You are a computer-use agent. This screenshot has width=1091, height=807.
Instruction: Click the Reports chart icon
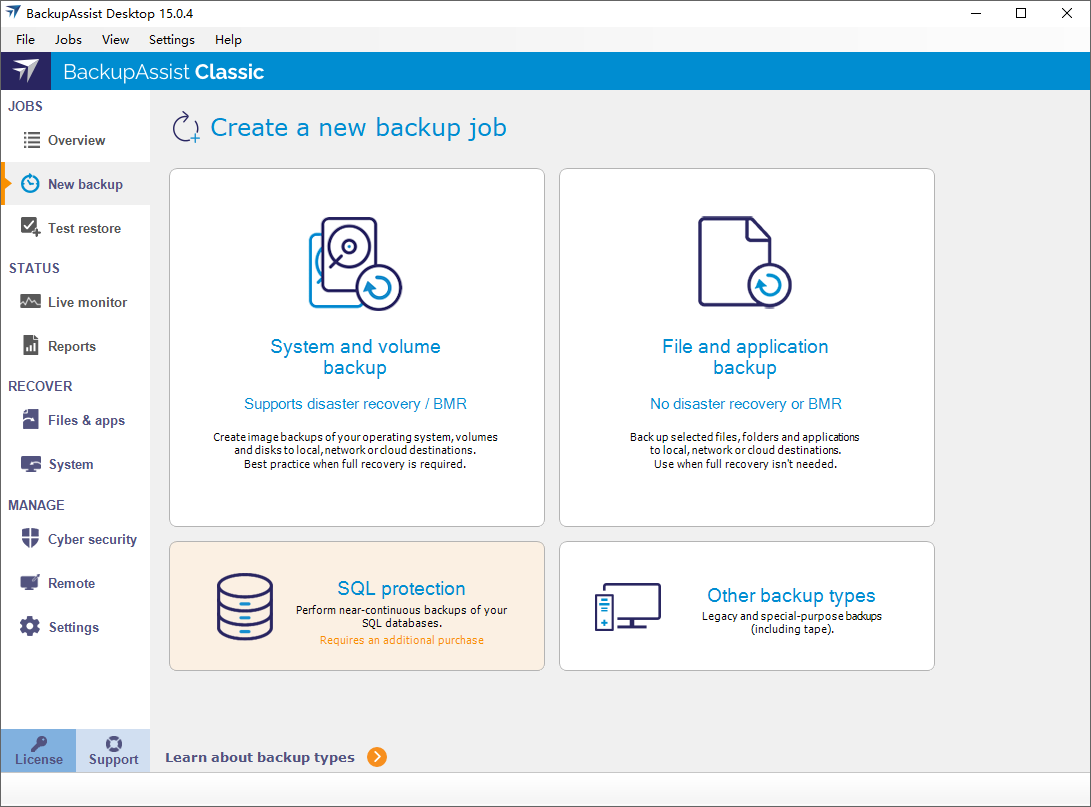tap(31, 345)
